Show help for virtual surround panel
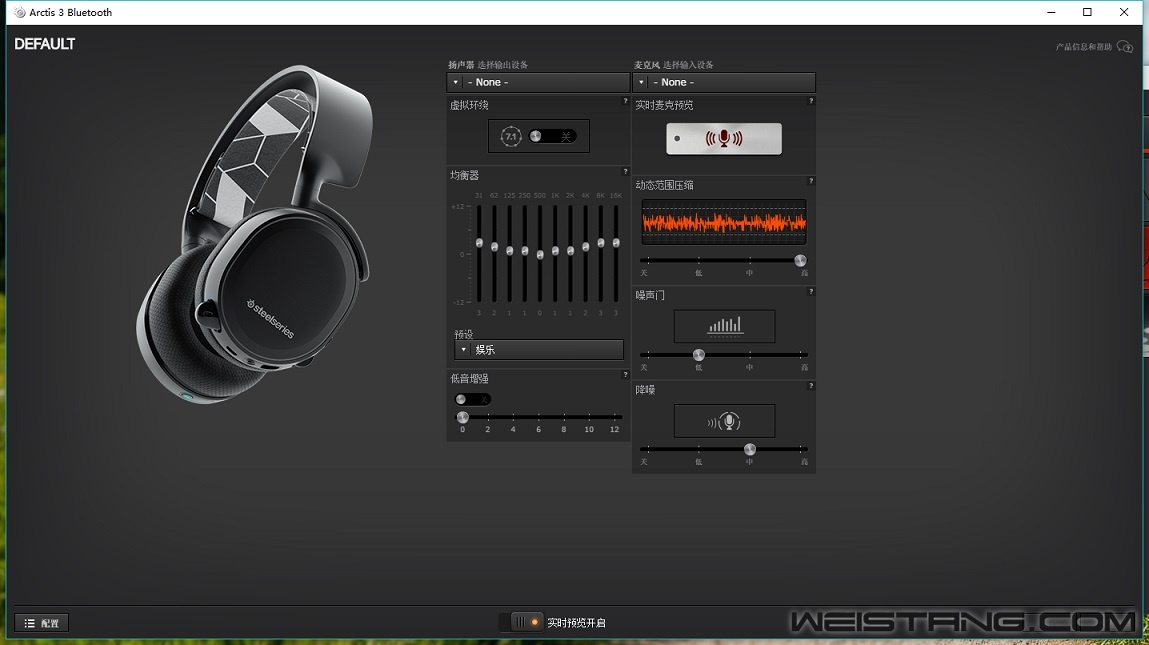Viewport: 1149px width, 645px height. (x=625, y=101)
